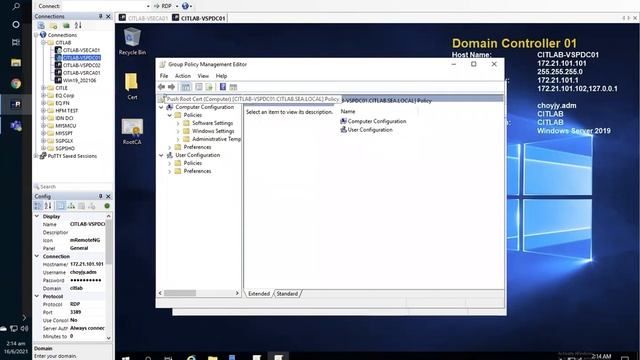
Task: Expand the EQ Corp connection folder
Action: tap(43, 96)
